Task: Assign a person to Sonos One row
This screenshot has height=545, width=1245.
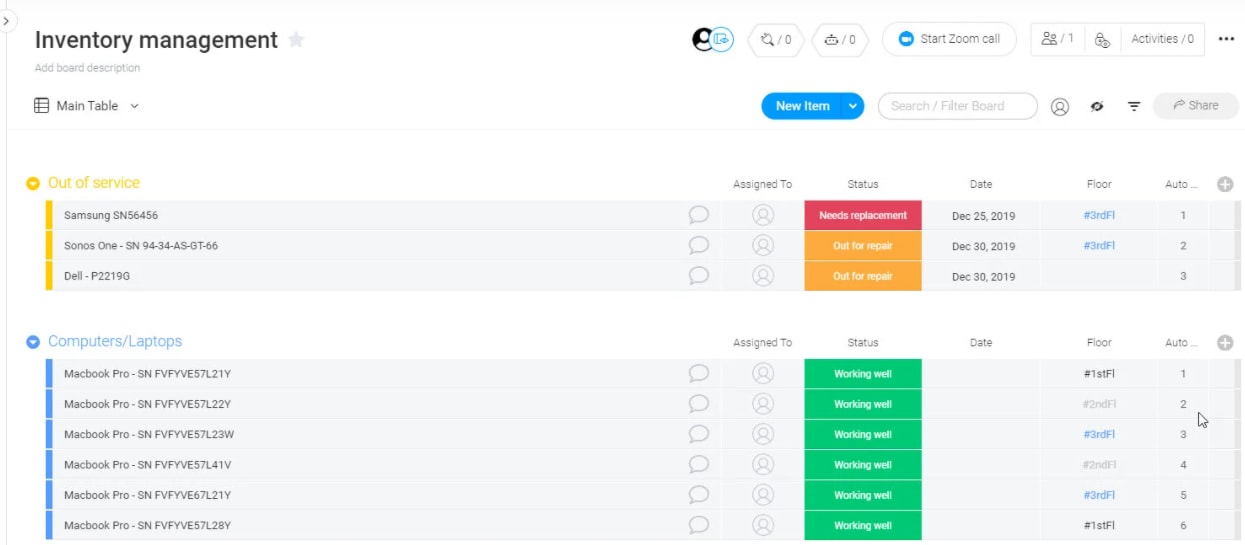Action: 763,245
